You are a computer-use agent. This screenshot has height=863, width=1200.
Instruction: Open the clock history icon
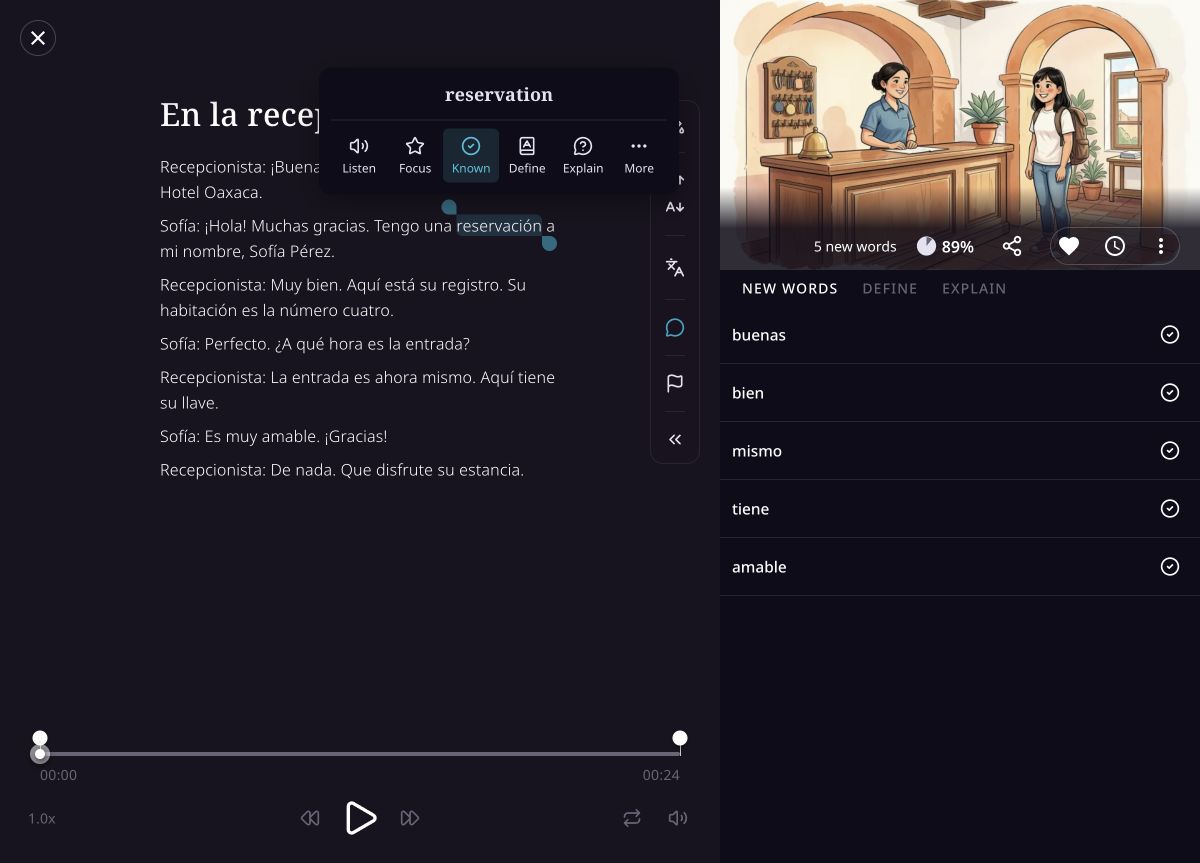pyautogui.click(x=1115, y=246)
